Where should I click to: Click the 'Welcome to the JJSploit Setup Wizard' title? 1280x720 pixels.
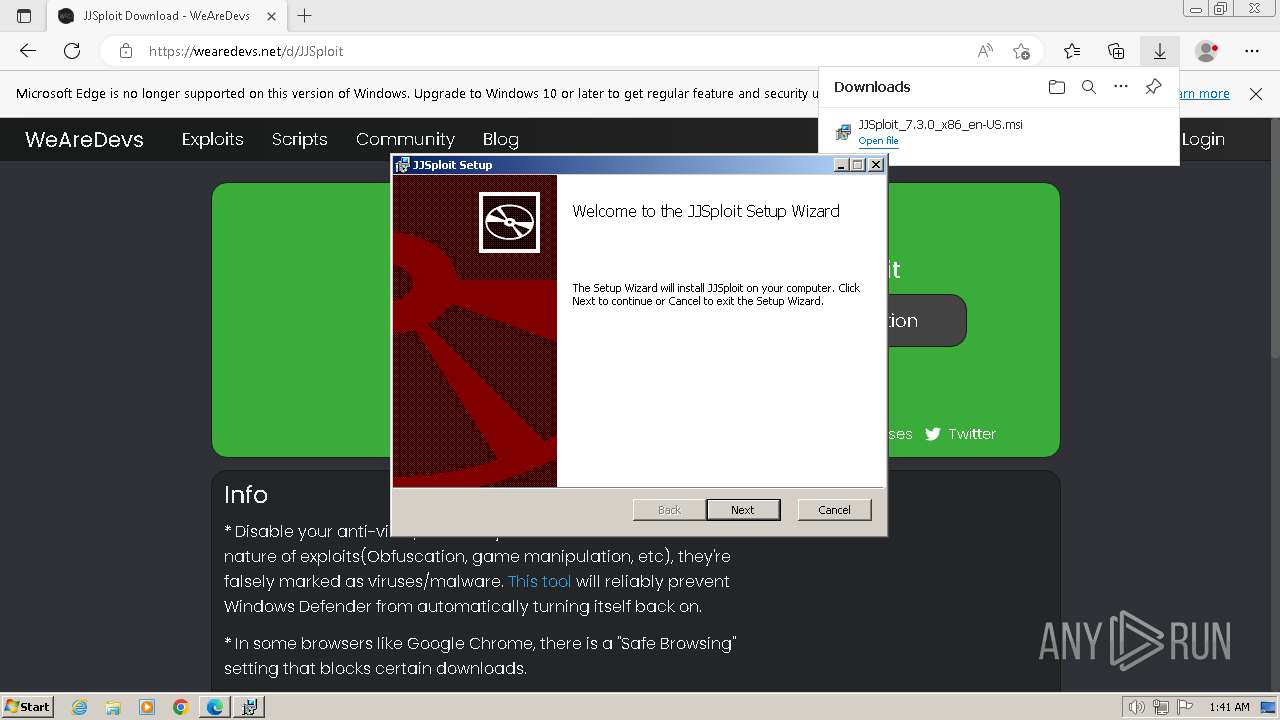[x=706, y=211]
